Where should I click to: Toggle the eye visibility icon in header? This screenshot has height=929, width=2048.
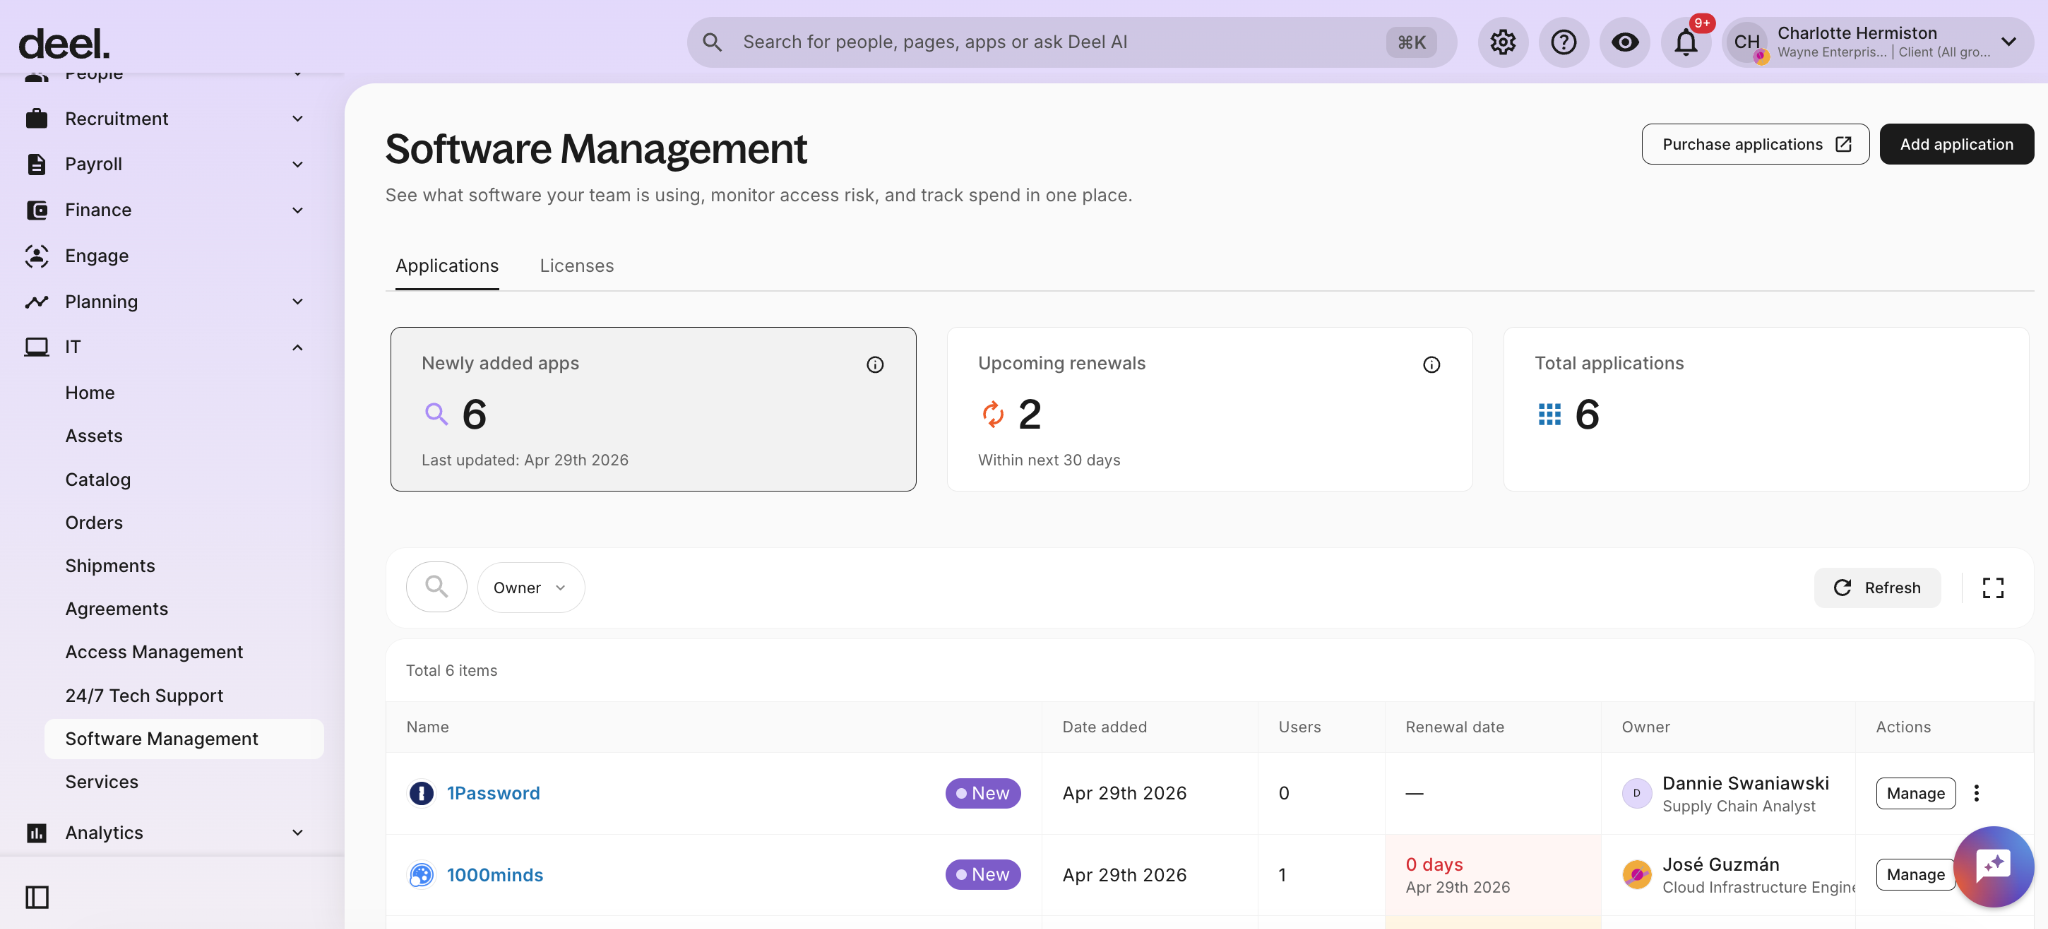pos(1625,42)
